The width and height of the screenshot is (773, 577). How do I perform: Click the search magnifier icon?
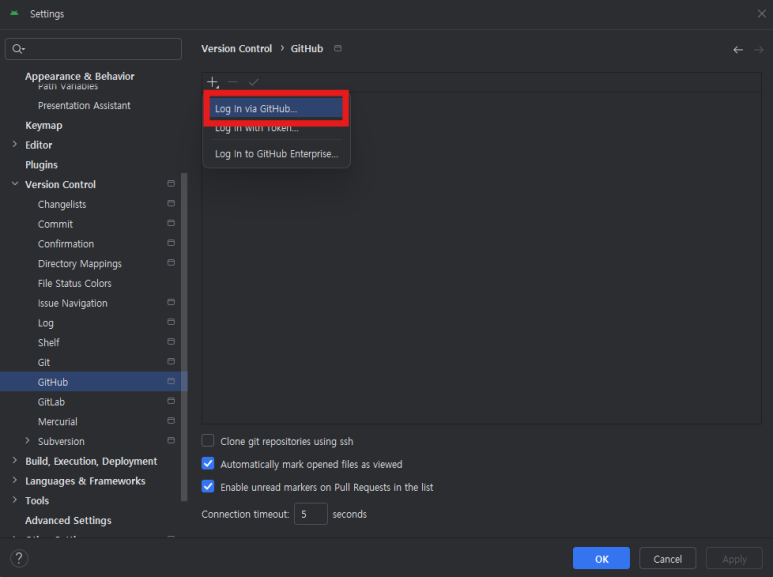click(x=18, y=49)
